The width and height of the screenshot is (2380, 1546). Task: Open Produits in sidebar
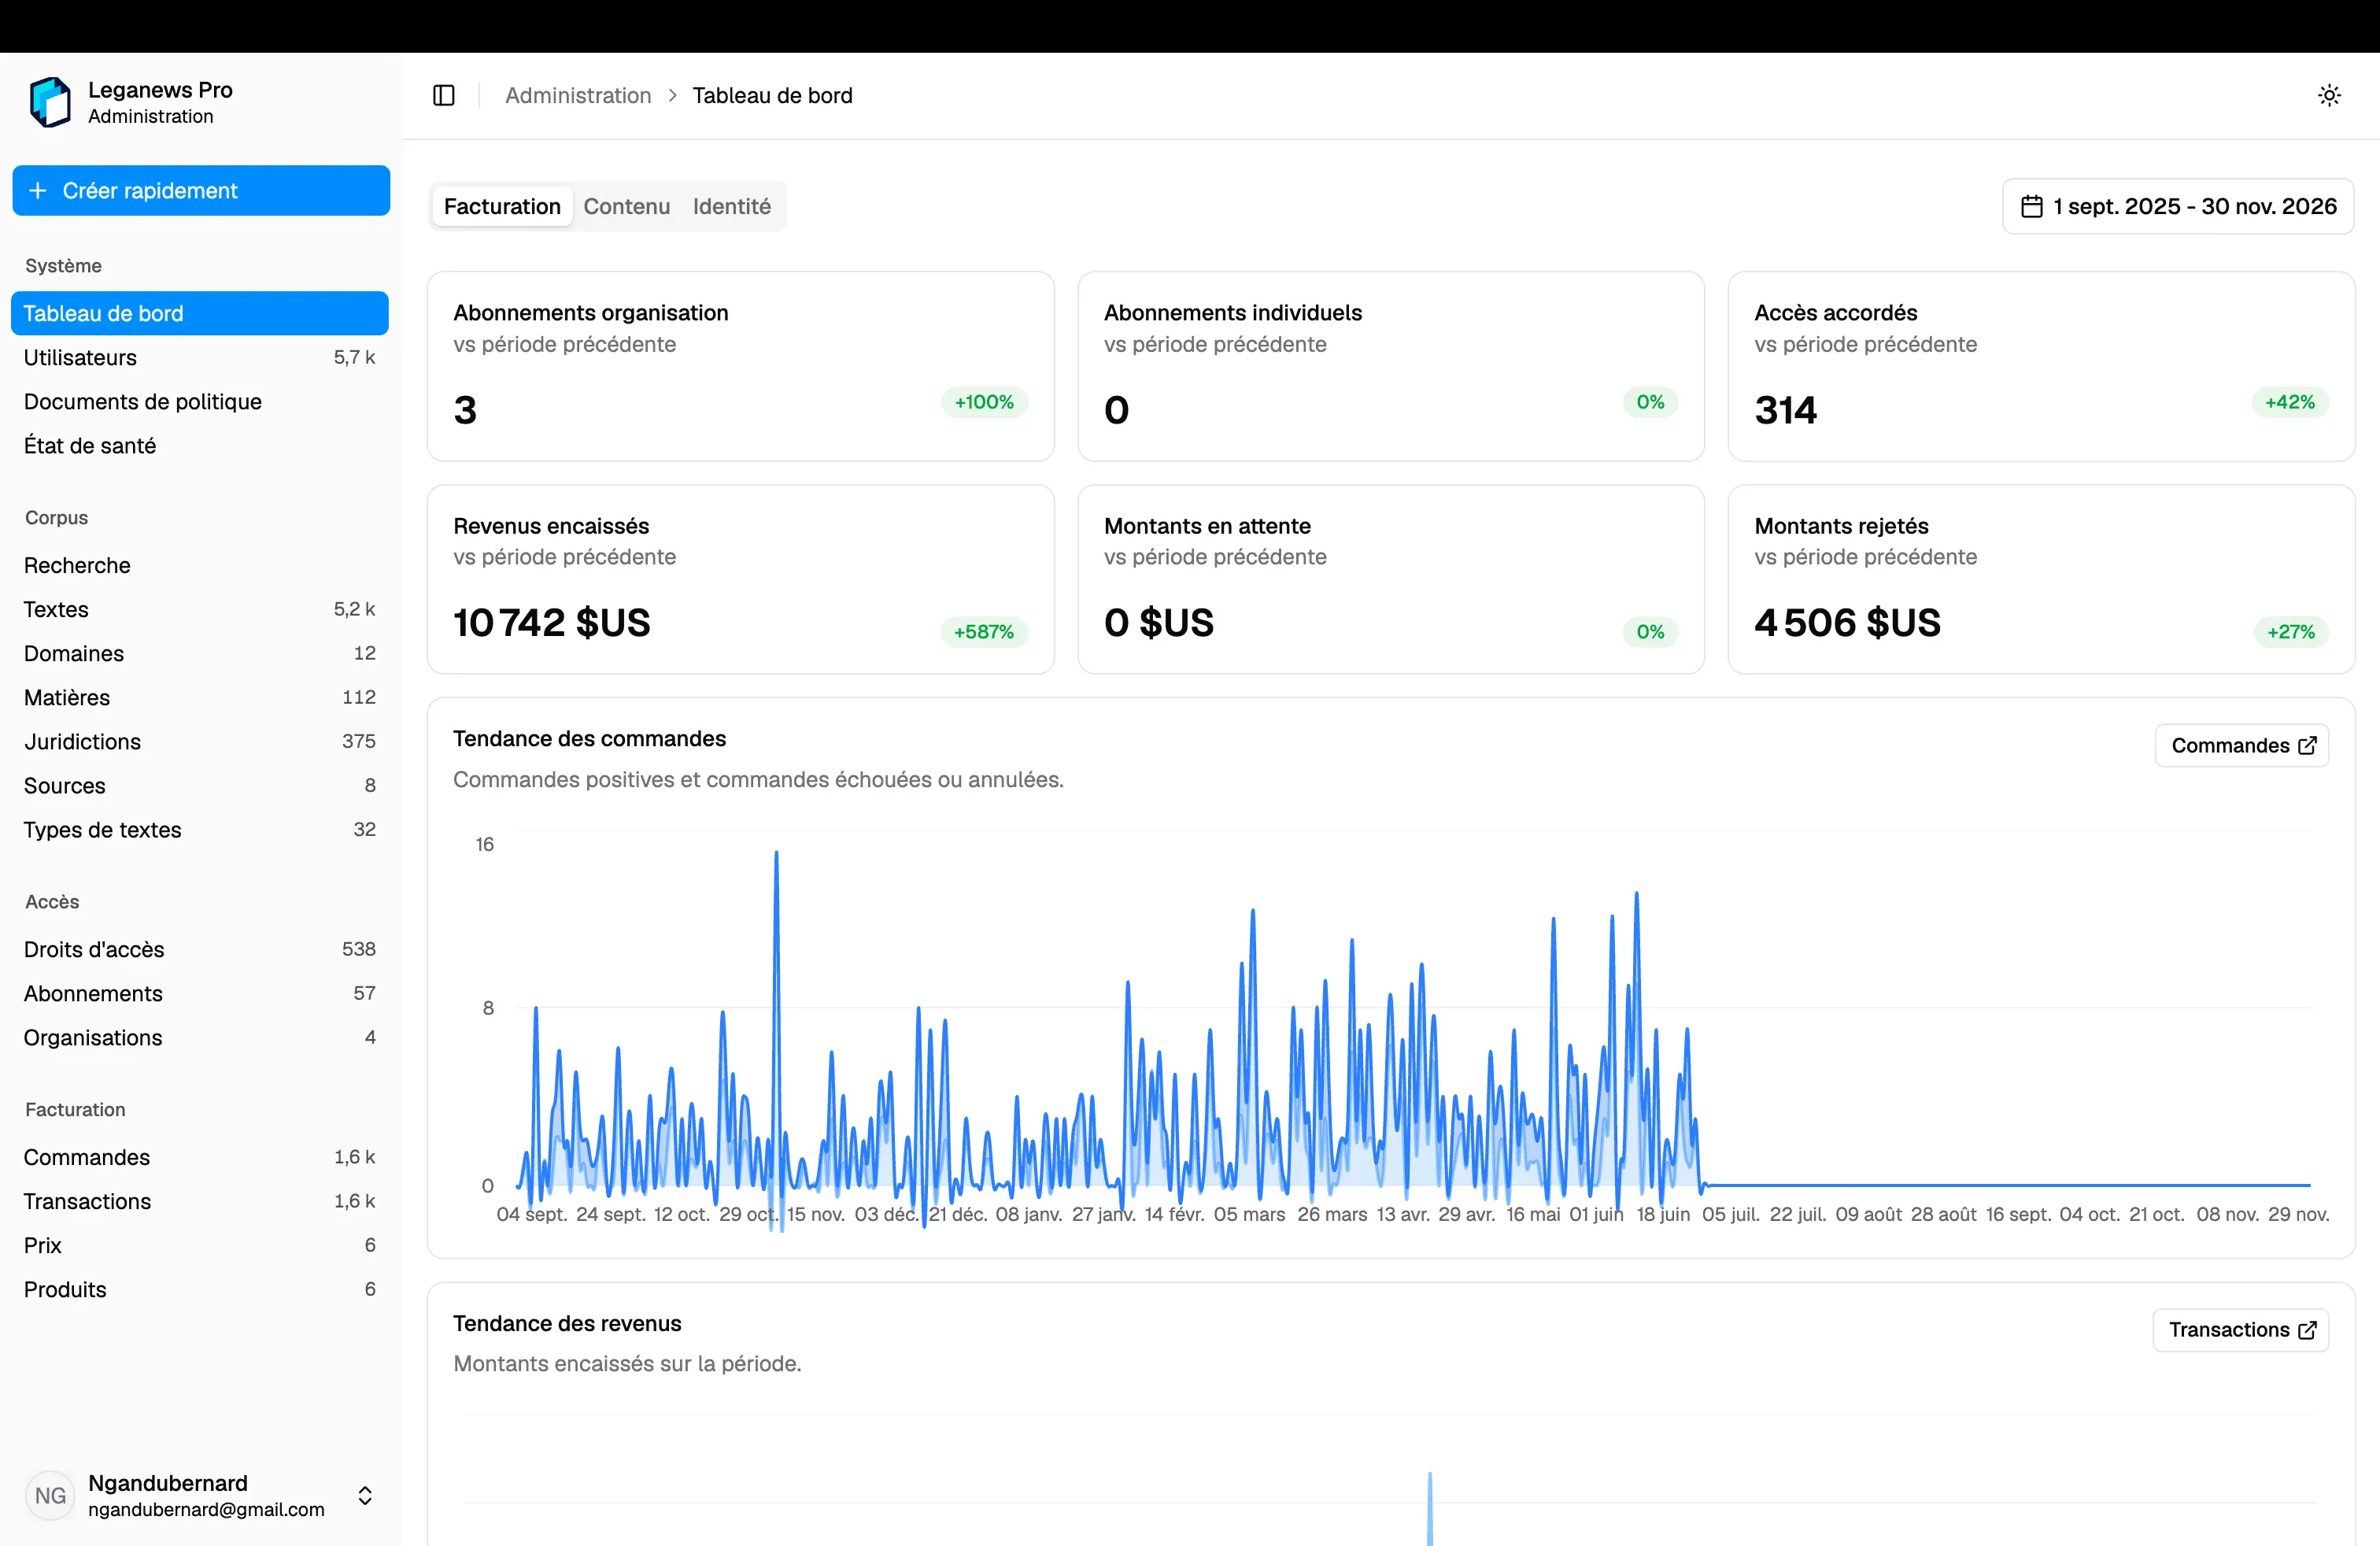click(x=200, y=1289)
